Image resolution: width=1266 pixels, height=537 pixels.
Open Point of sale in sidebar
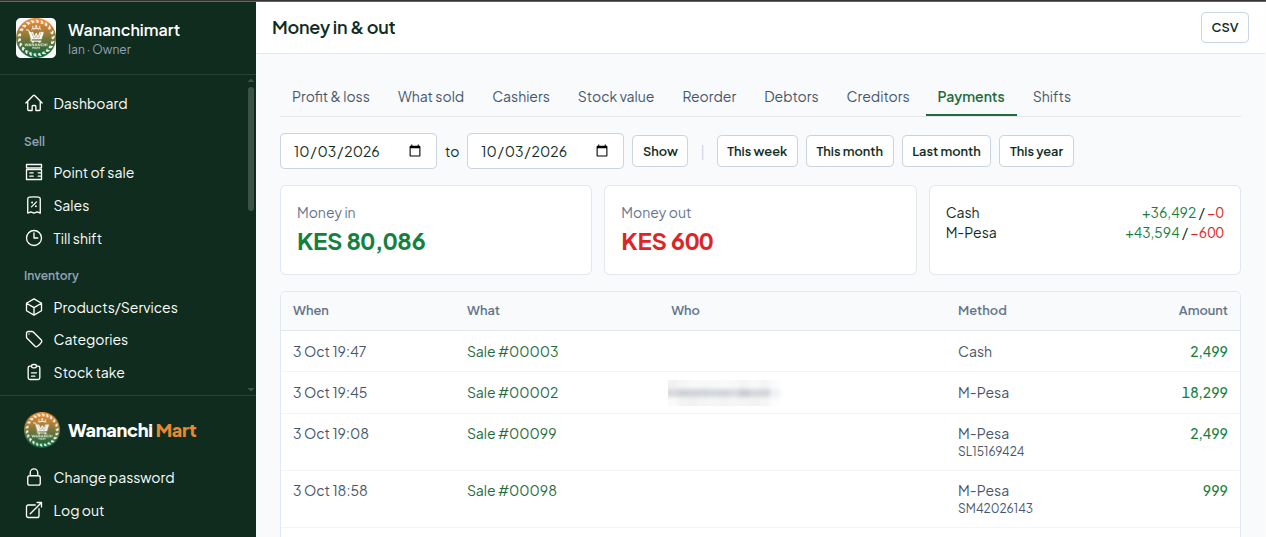pos(94,173)
